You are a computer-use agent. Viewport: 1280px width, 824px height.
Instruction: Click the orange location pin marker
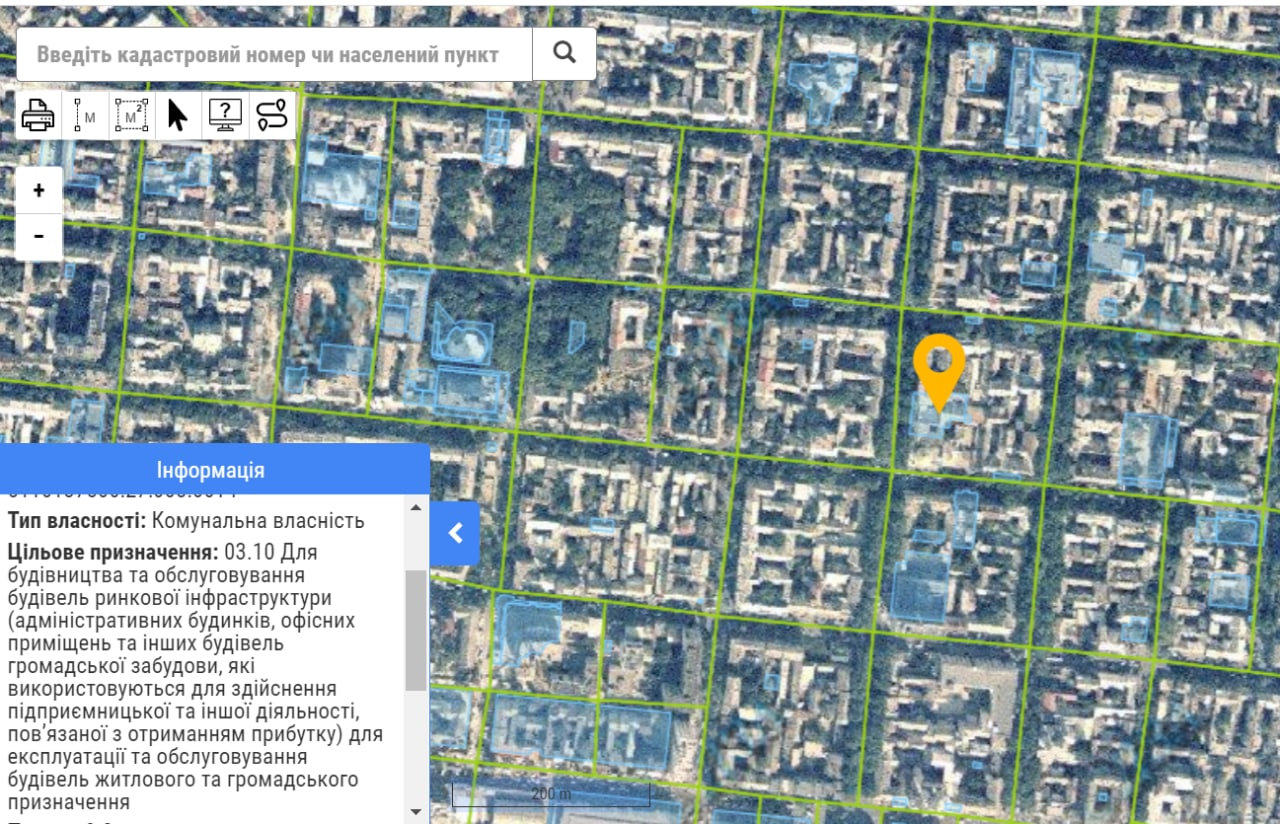coord(939,371)
